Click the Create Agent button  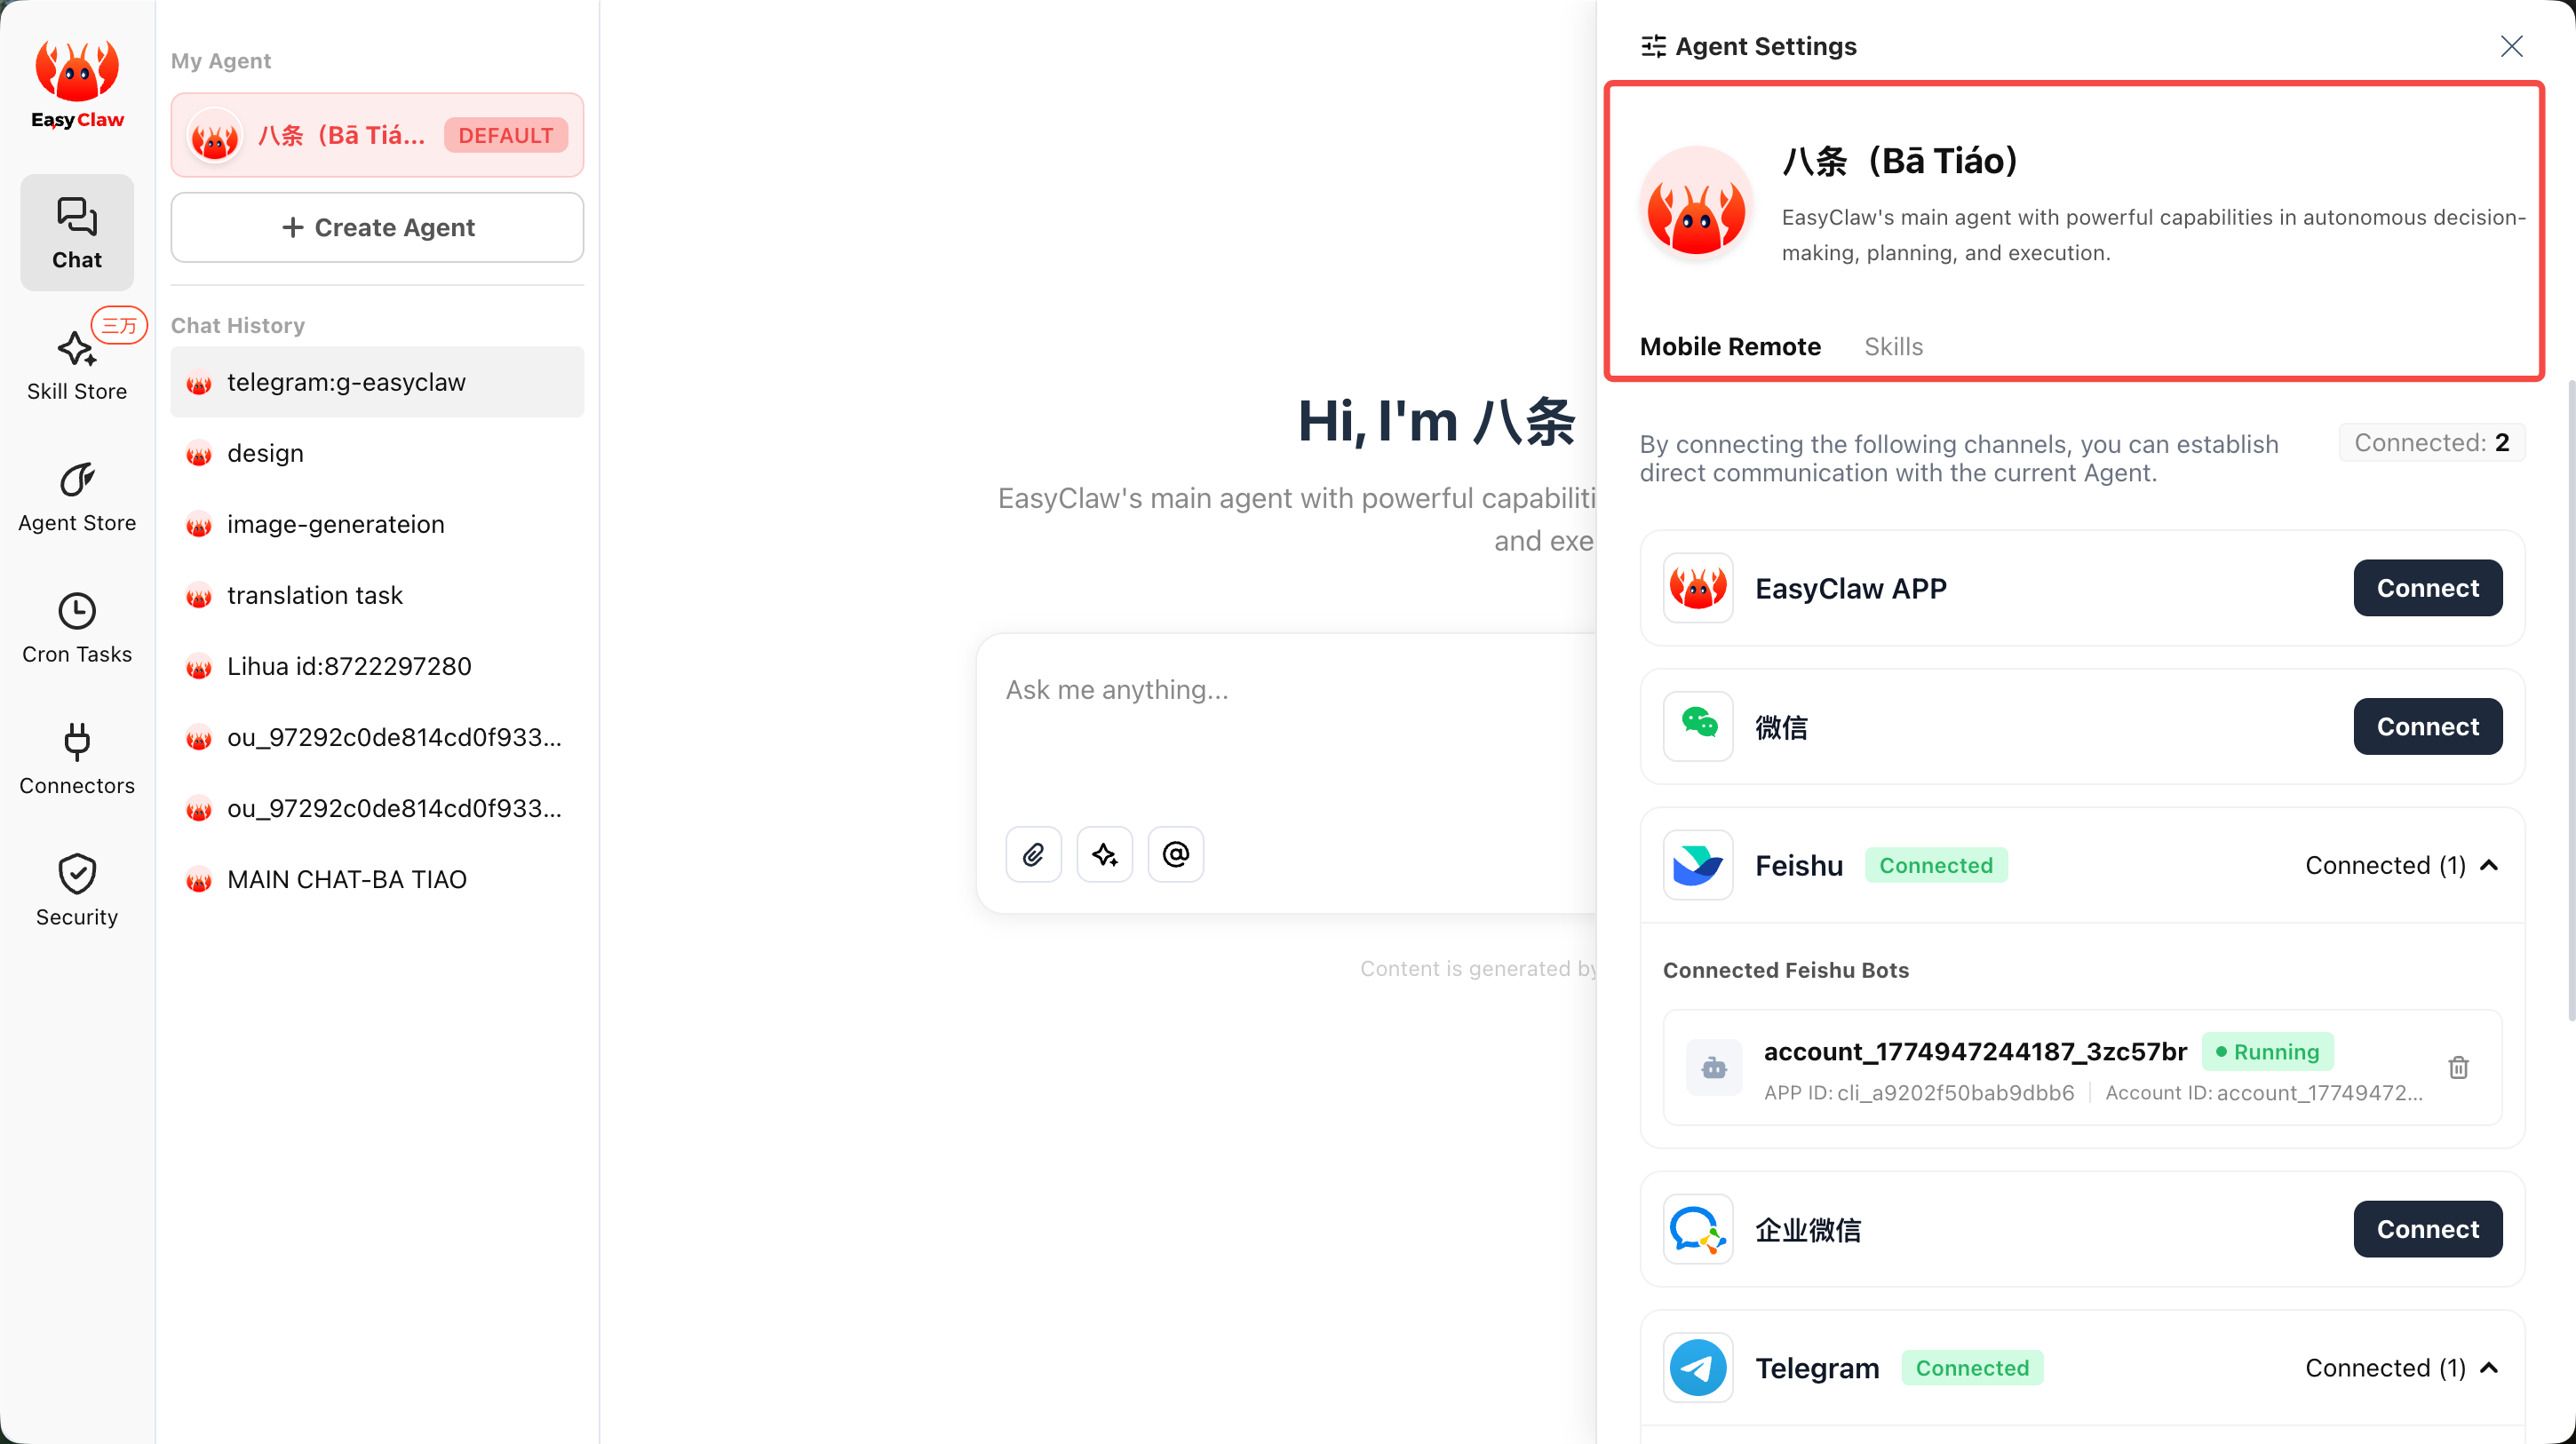point(377,227)
